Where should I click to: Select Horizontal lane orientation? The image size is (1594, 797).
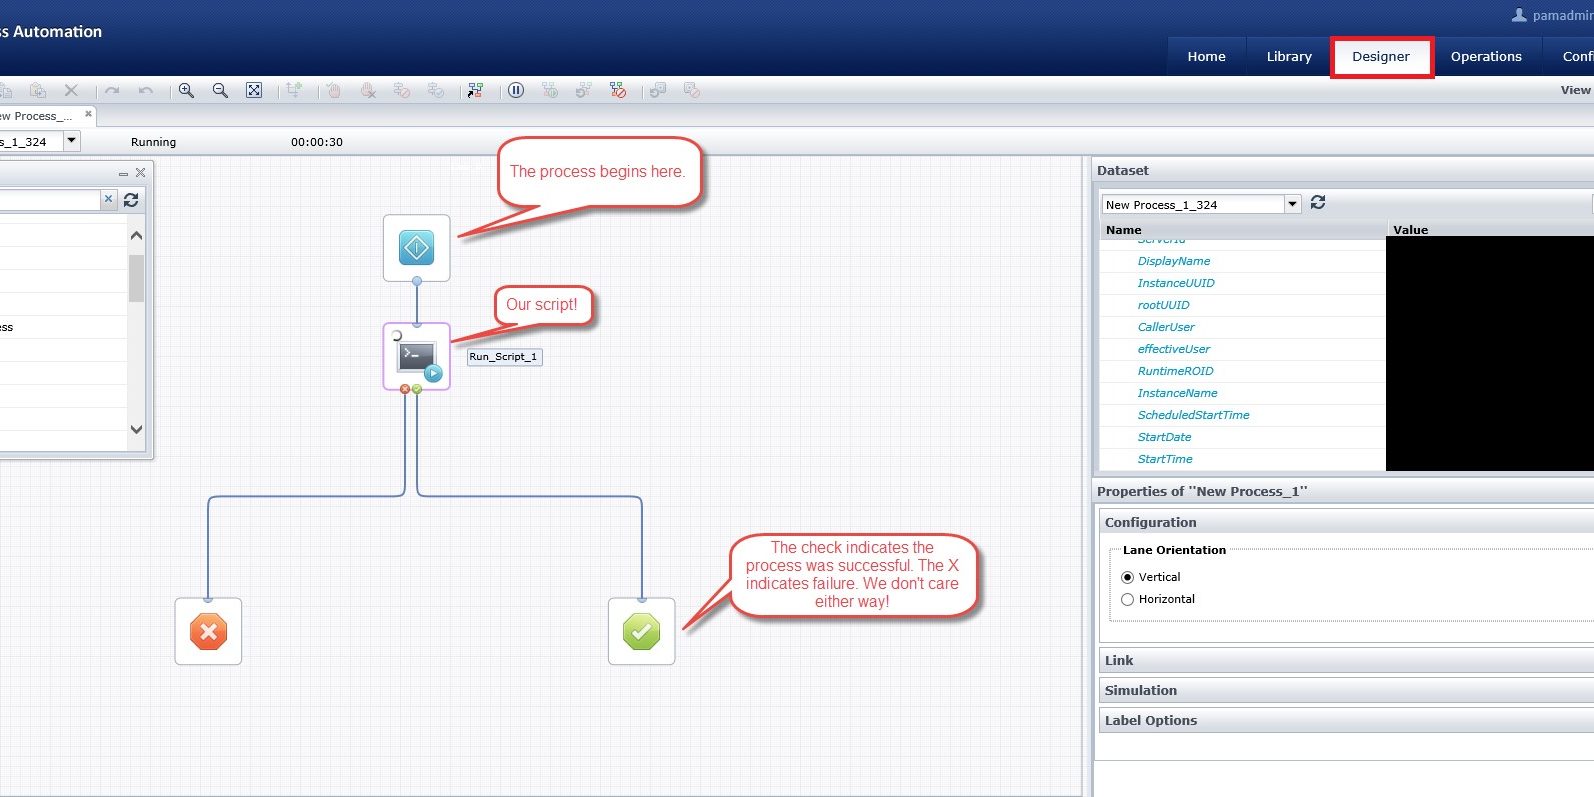pos(1128,599)
